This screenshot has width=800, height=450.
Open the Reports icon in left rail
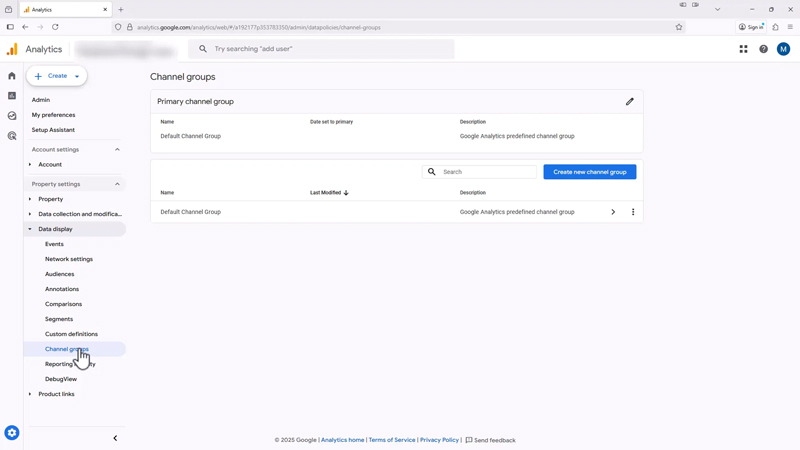12,96
